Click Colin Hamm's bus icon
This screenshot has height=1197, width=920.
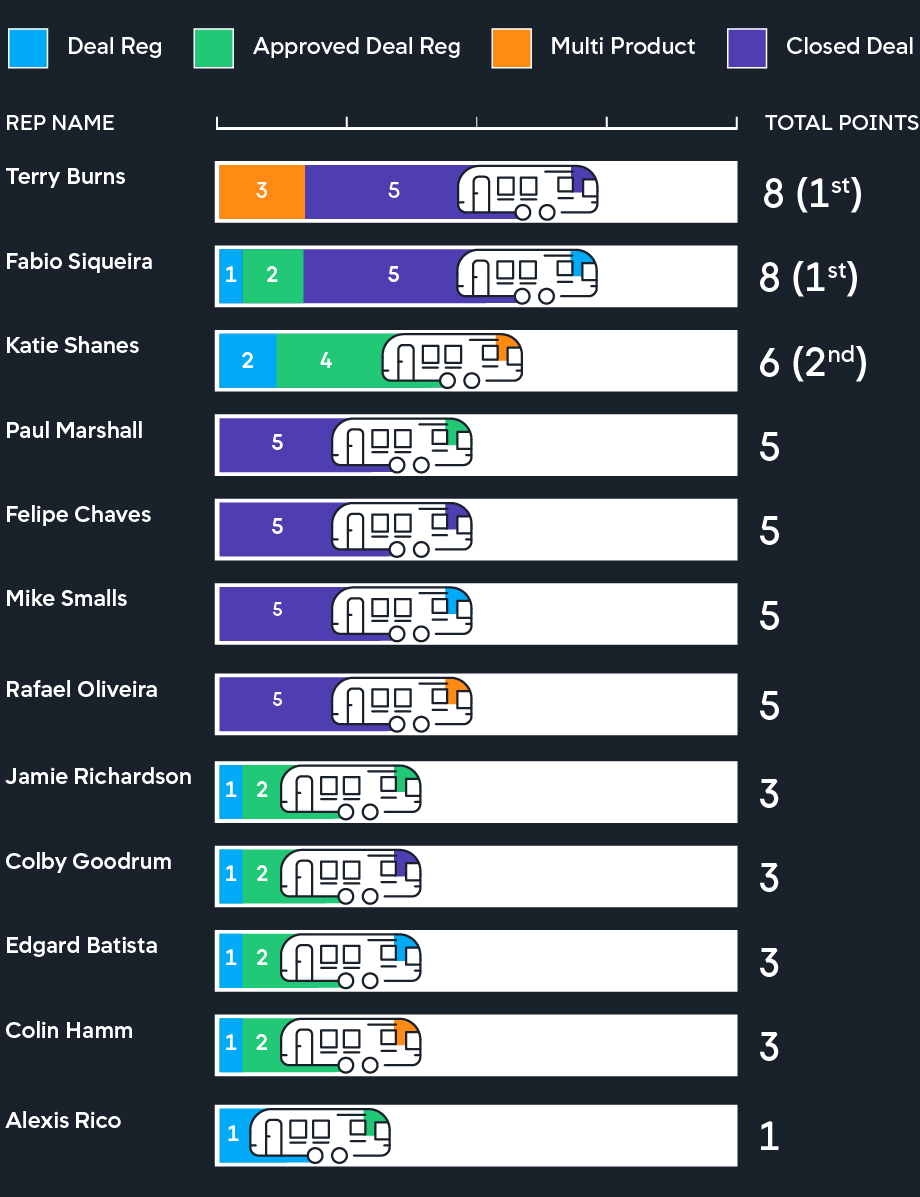pos(350,1044)
